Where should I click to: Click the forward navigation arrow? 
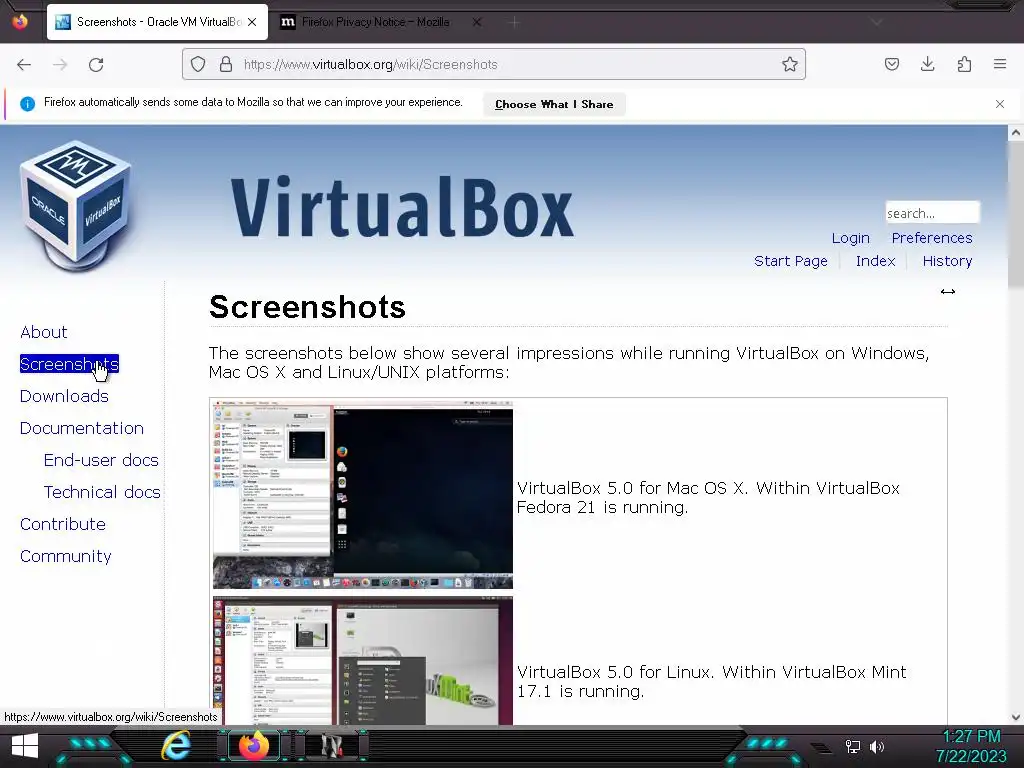(60, 65)
